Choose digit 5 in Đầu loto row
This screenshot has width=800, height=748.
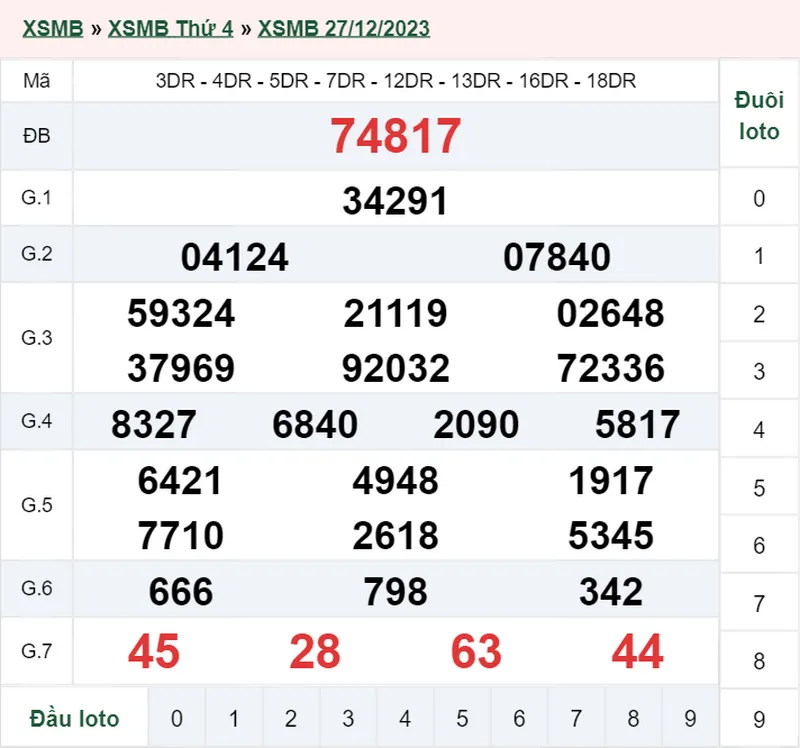462,718
